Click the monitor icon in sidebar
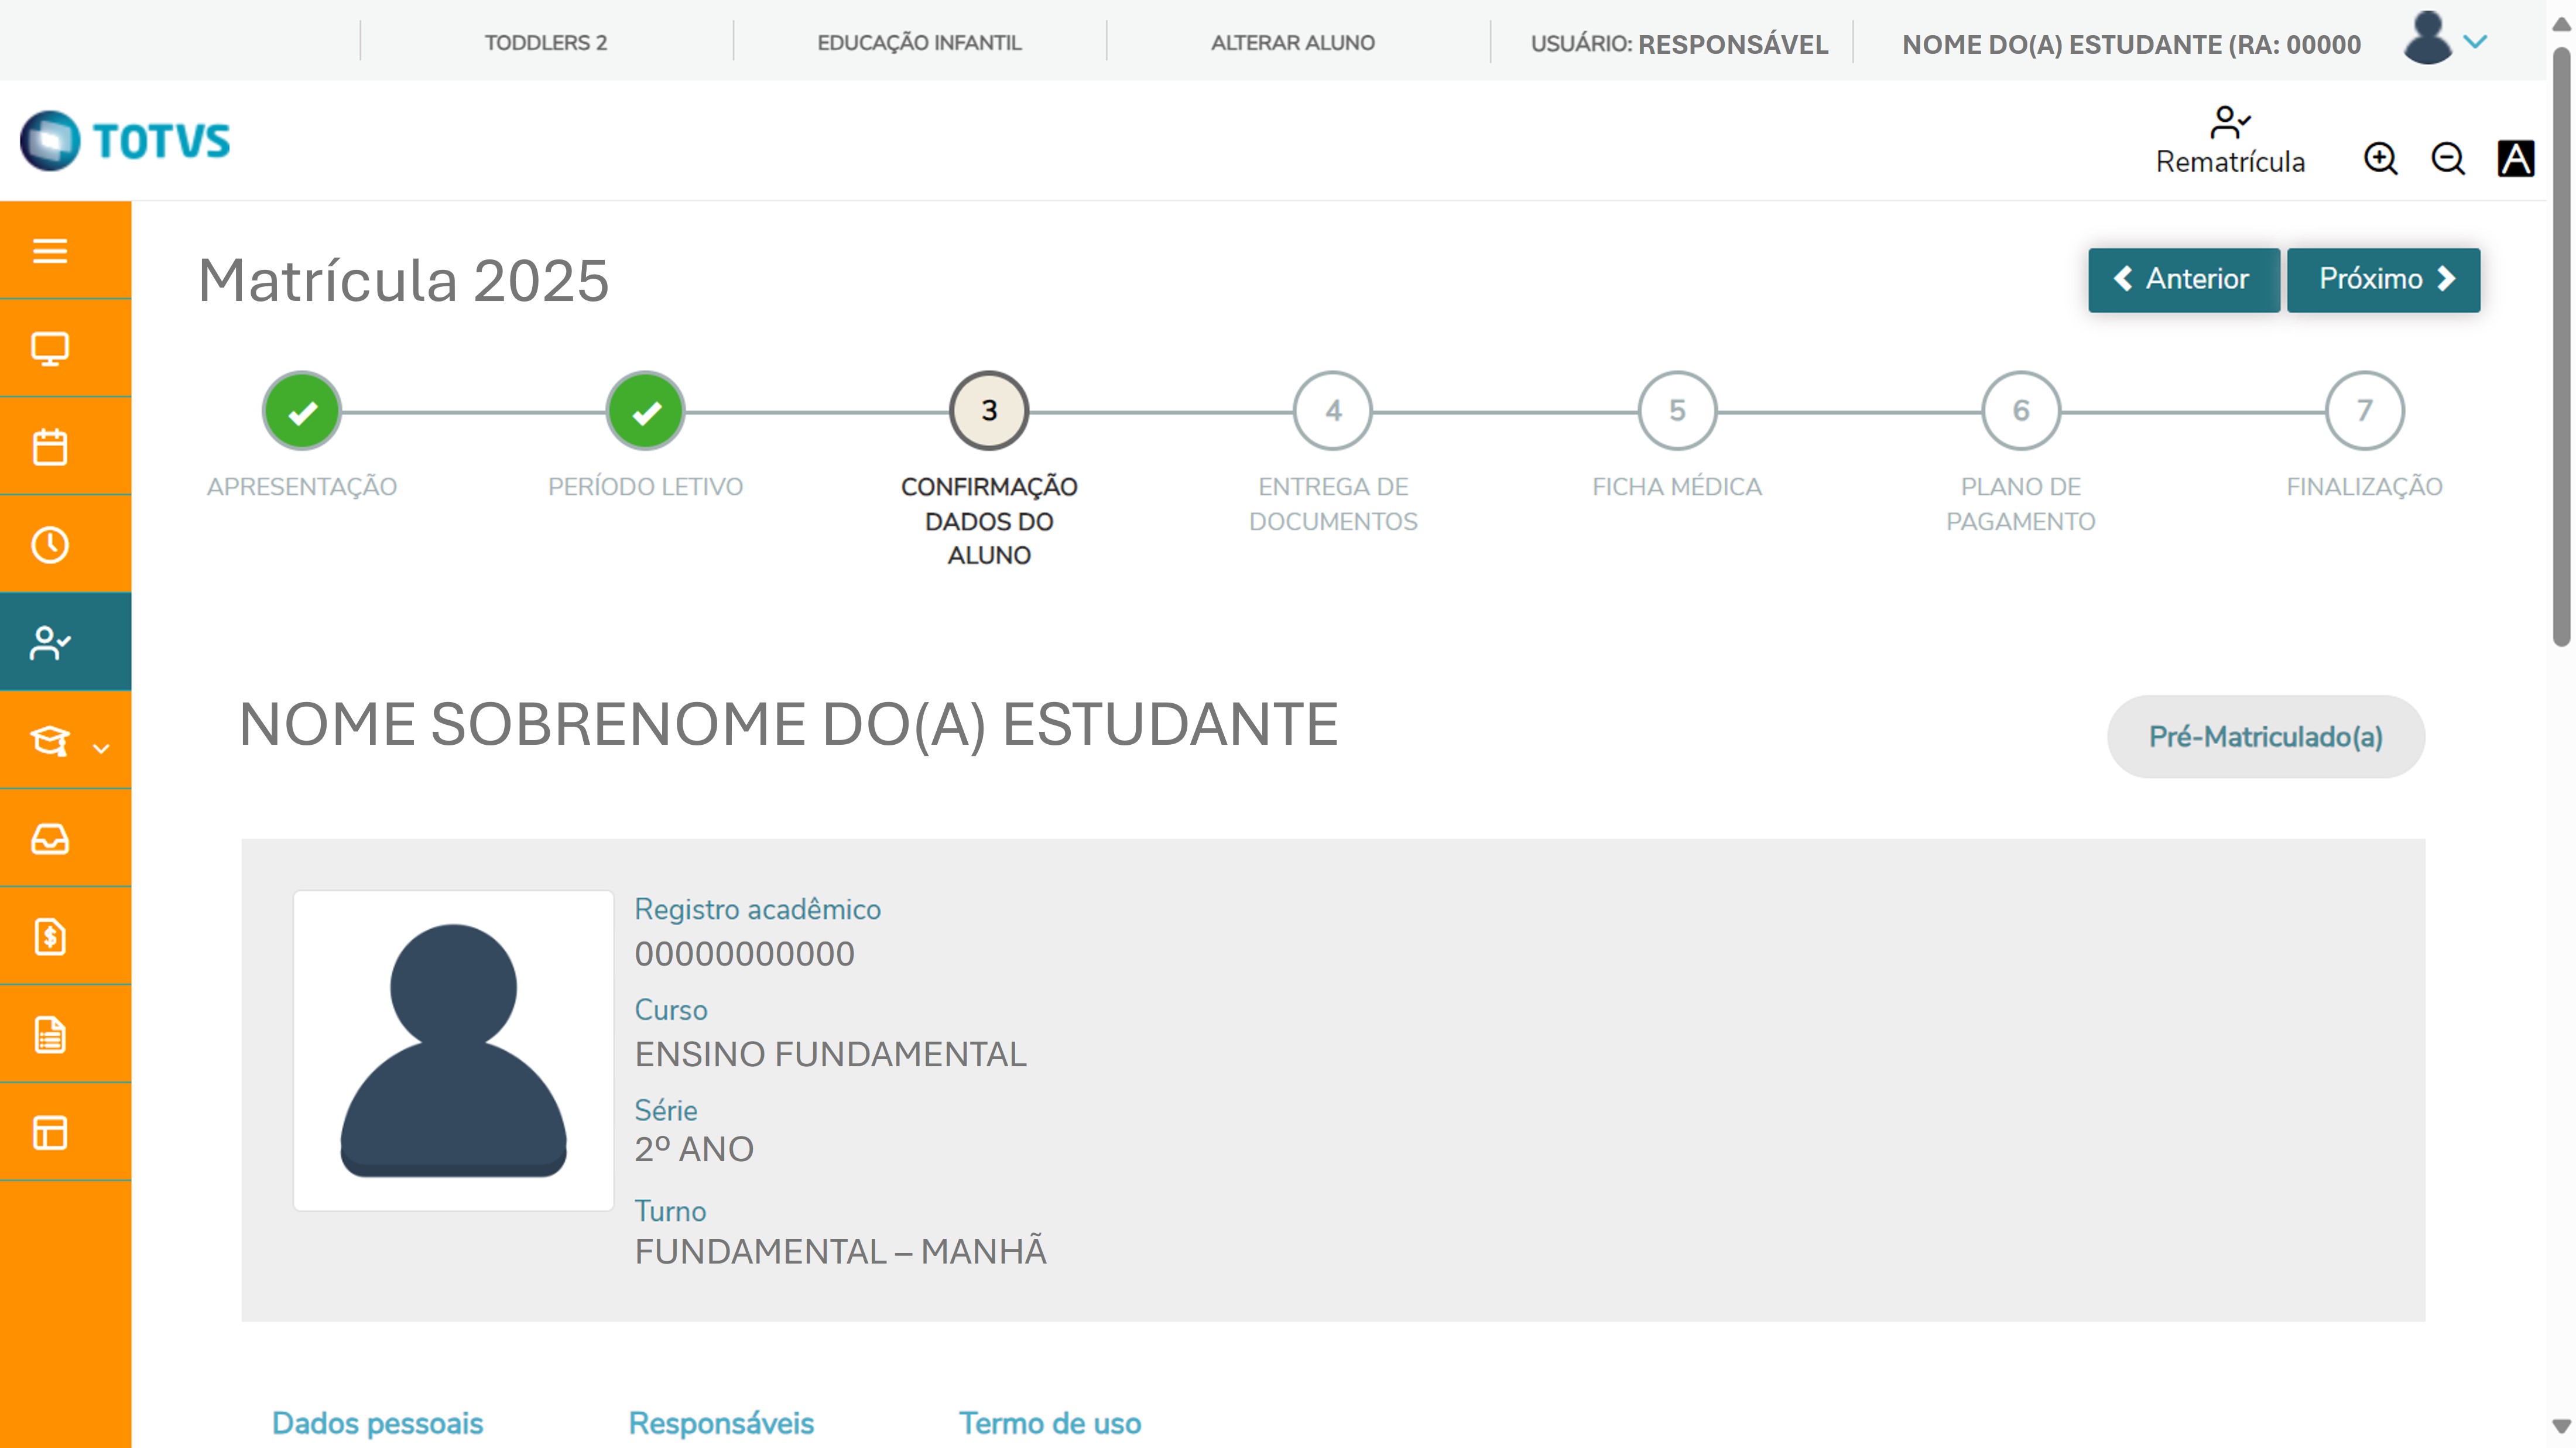The width and height of the screenshot is (2576, 1448). [x=50, y=348]
